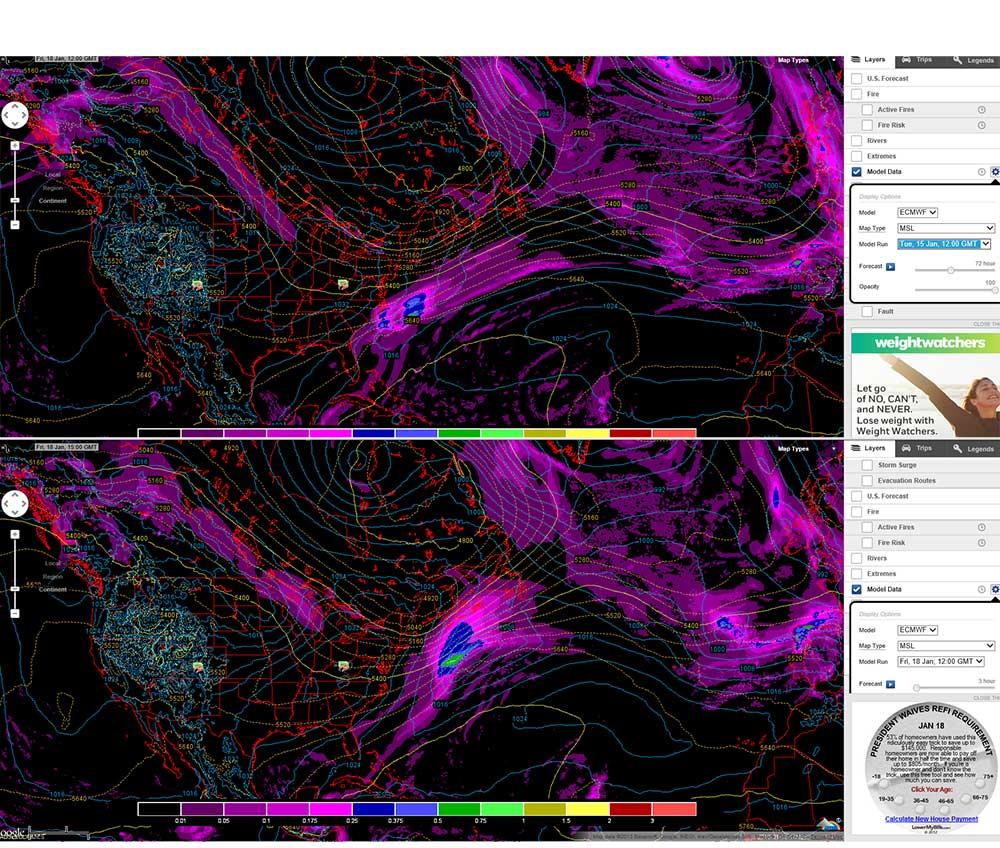Select Region zoom level on bottom map

(x=53, y=577)
